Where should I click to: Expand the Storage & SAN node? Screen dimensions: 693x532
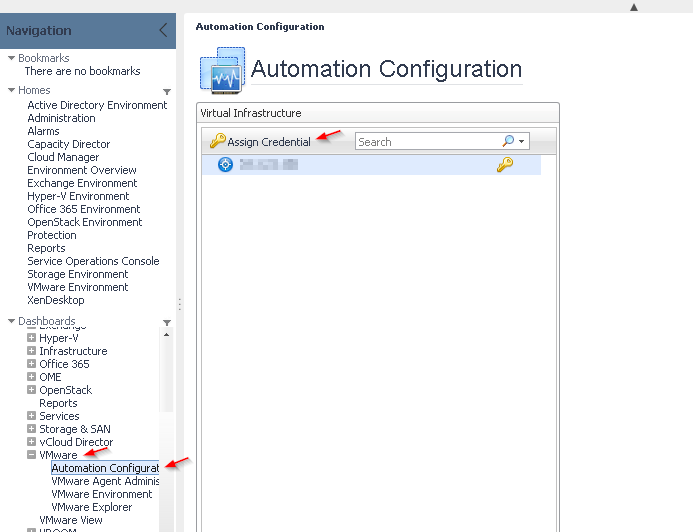(x=31, y=429)
